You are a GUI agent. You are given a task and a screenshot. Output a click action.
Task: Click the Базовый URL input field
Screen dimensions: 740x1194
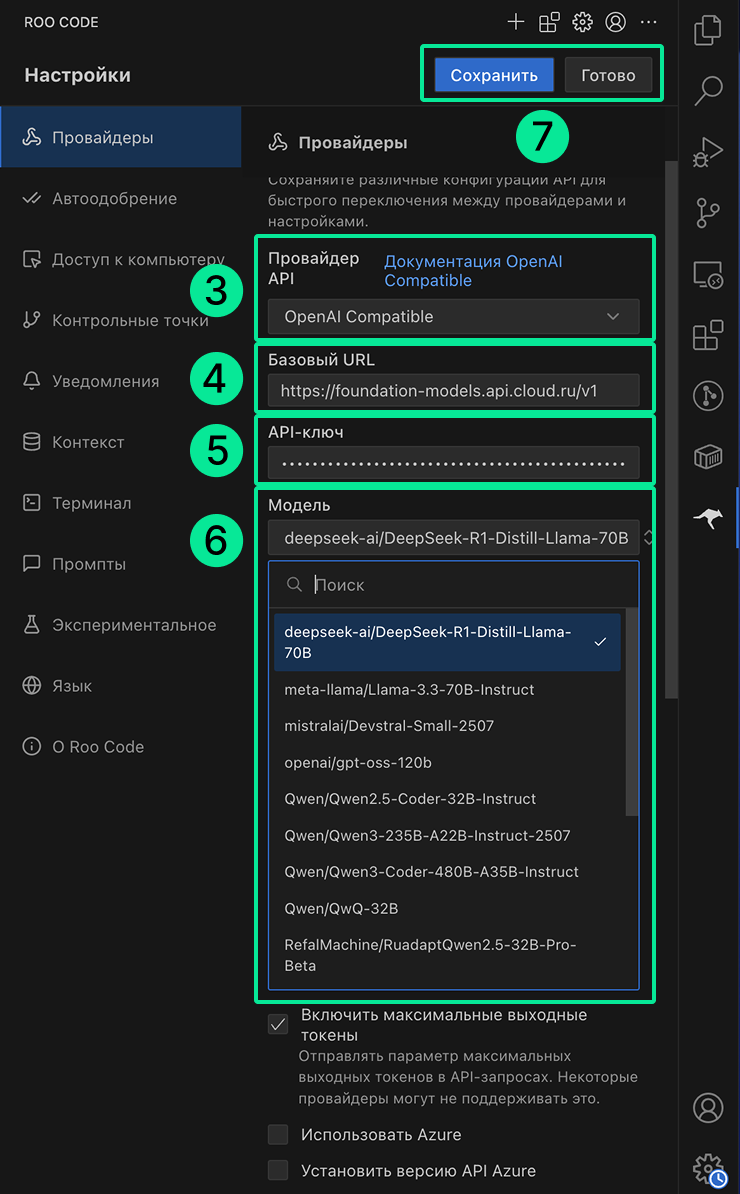pyautogui.click(x=453, y=391)
